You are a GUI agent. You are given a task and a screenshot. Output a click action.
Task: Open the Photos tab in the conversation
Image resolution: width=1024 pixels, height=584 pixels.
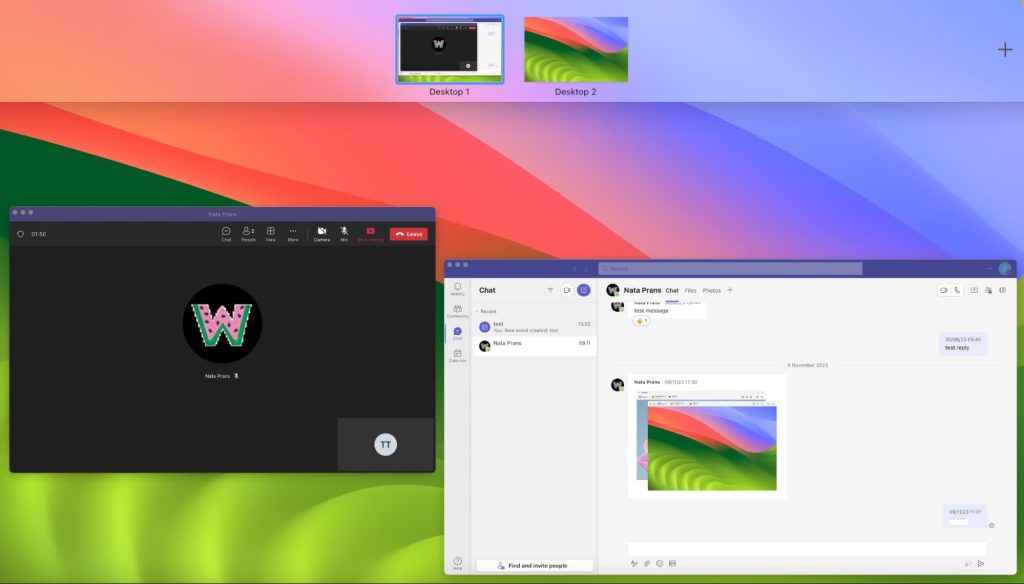click(x=712, y=290)
